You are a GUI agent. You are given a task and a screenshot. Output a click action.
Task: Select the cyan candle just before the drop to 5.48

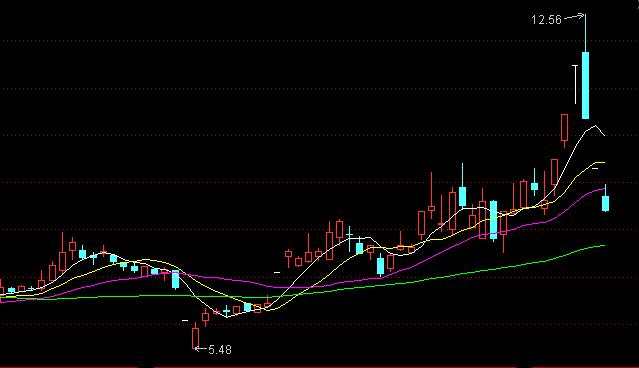click(176, 280)
